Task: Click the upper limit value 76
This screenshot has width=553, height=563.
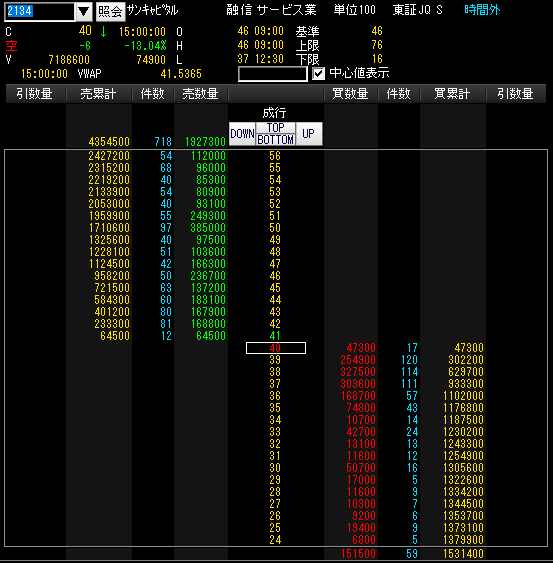Action: [377, 45]
